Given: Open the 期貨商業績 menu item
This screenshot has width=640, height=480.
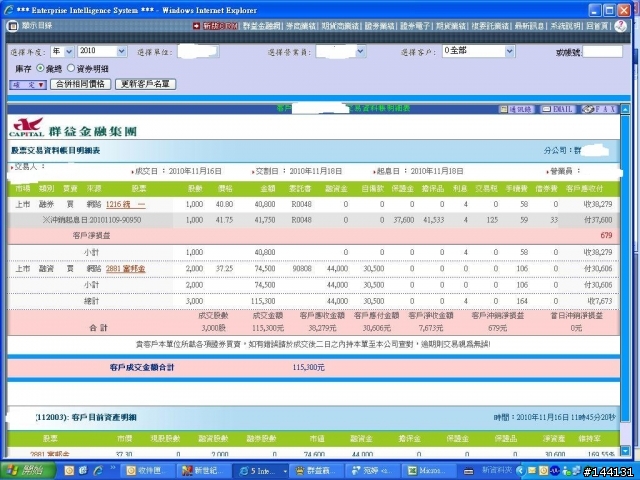Looking at the screenshot, I should coord(340,26).
